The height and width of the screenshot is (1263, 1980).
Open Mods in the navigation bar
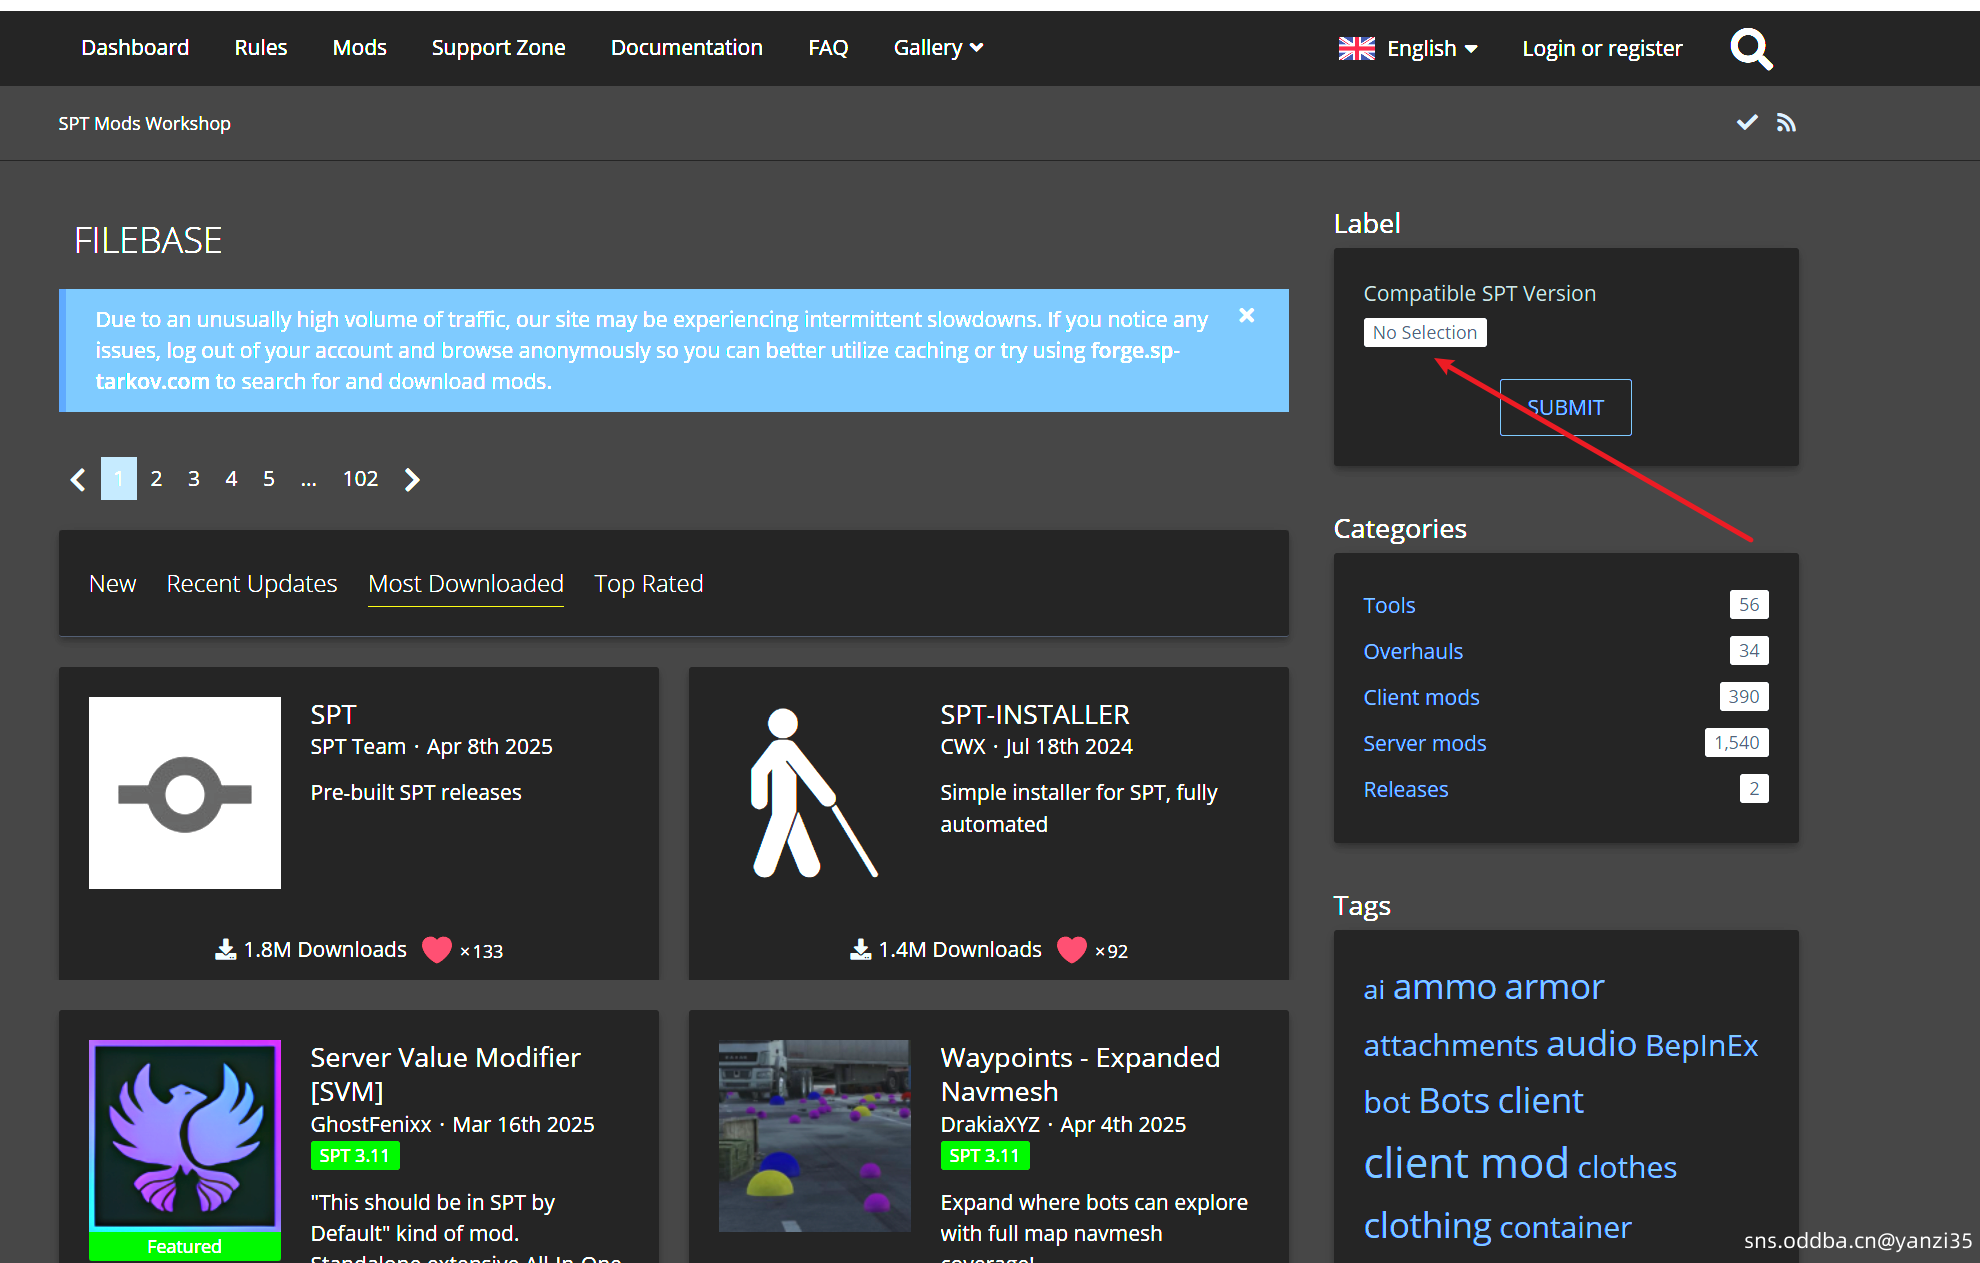(x=360, y=47)
